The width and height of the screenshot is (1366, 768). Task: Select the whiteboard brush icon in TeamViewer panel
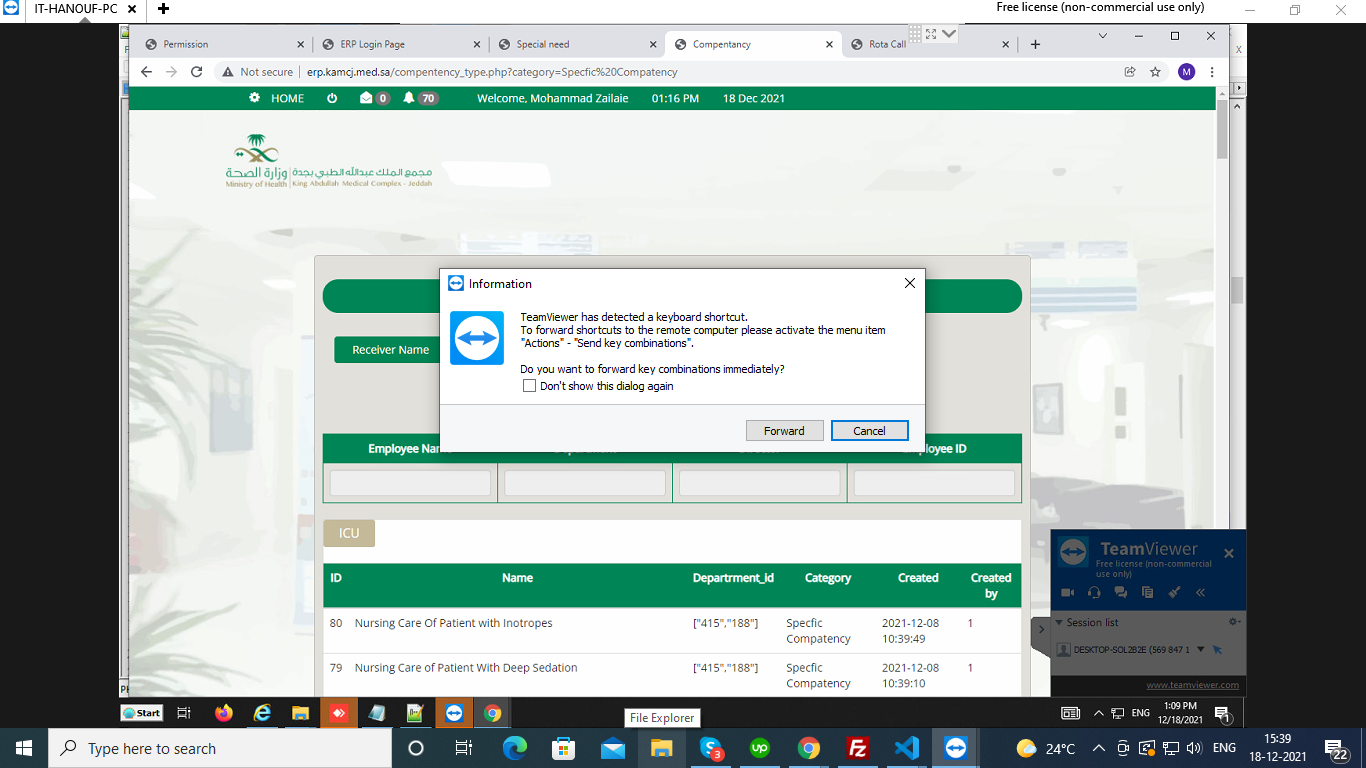(1174, 593)
